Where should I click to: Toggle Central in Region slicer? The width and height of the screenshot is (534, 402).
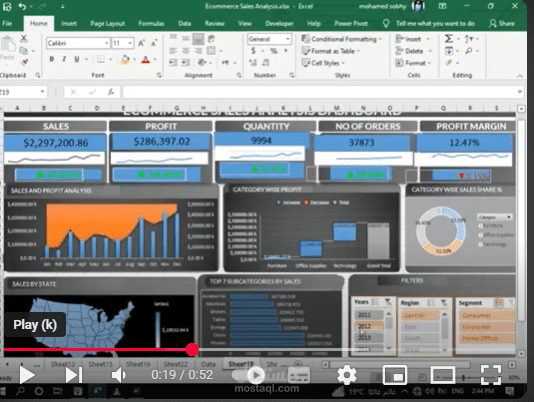point(420,315)
